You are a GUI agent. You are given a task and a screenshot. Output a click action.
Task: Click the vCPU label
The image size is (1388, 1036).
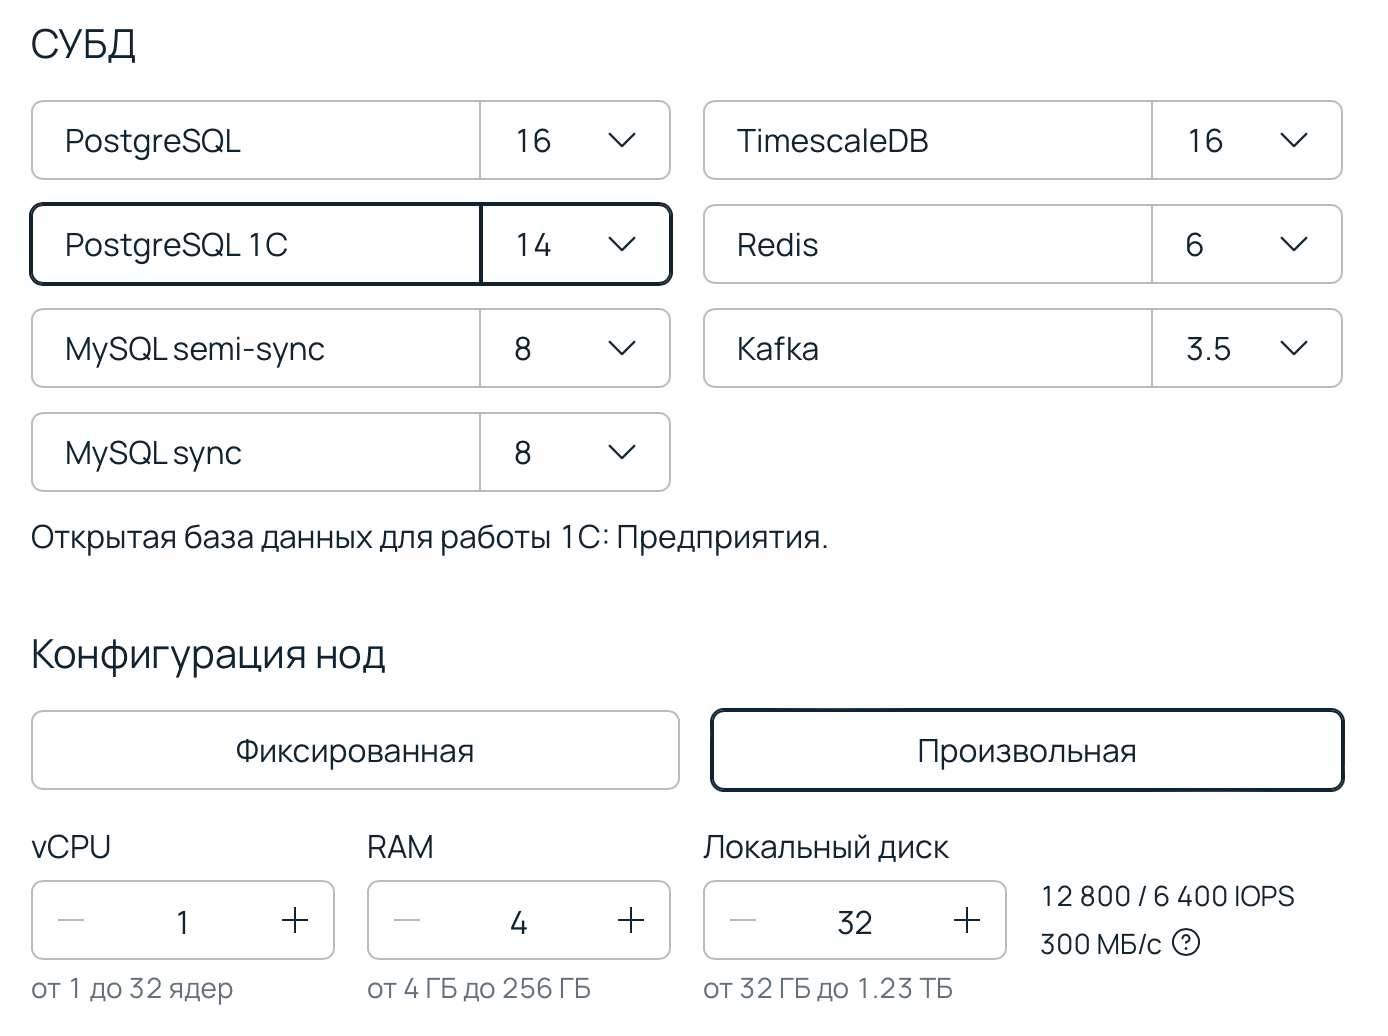tap(71, 847)
